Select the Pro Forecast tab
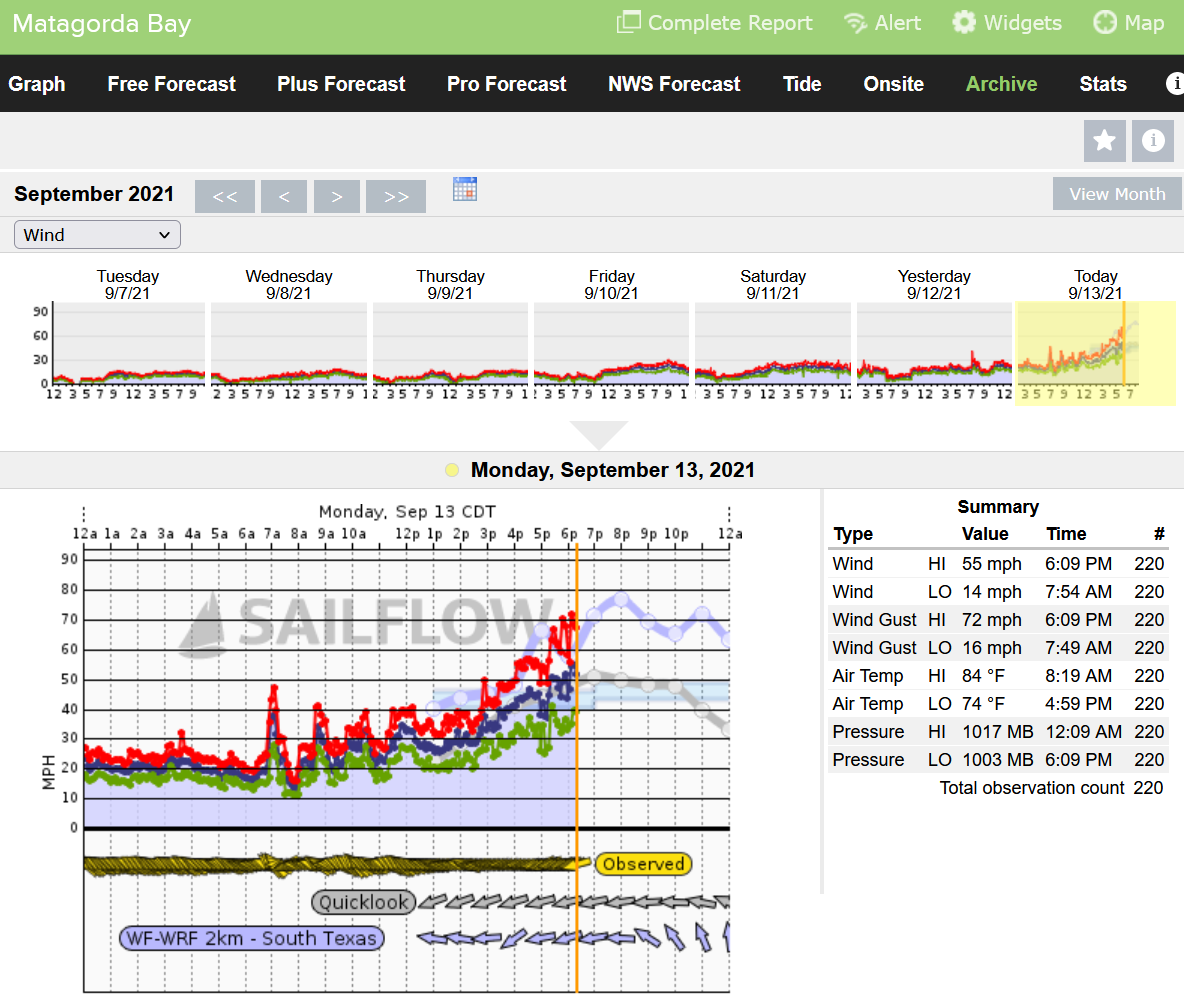1184x1001 pixels. click(507, 84)
